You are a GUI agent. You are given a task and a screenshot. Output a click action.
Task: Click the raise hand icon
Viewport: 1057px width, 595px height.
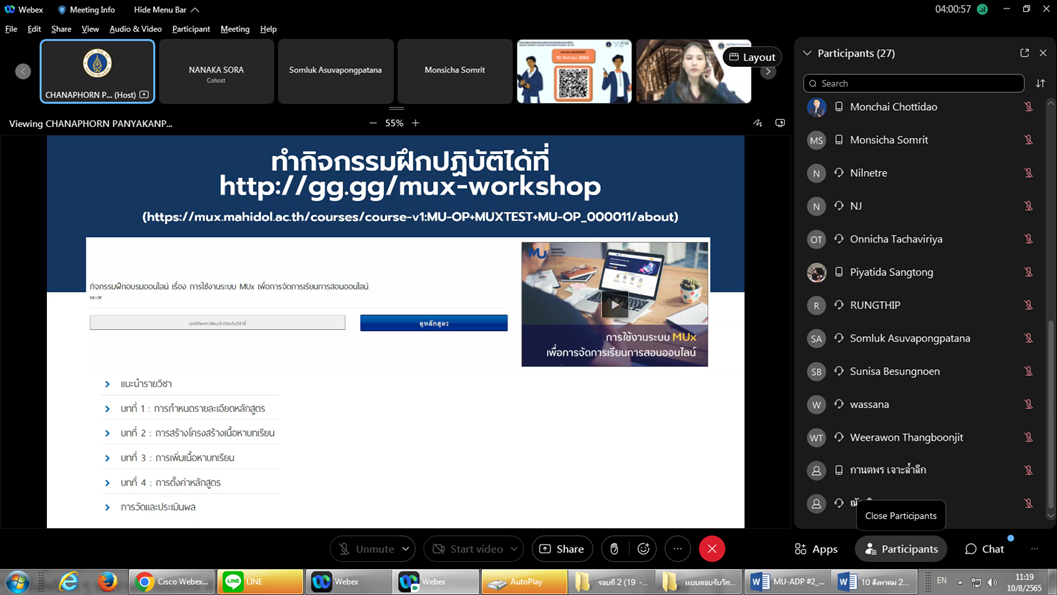point(614,549)
